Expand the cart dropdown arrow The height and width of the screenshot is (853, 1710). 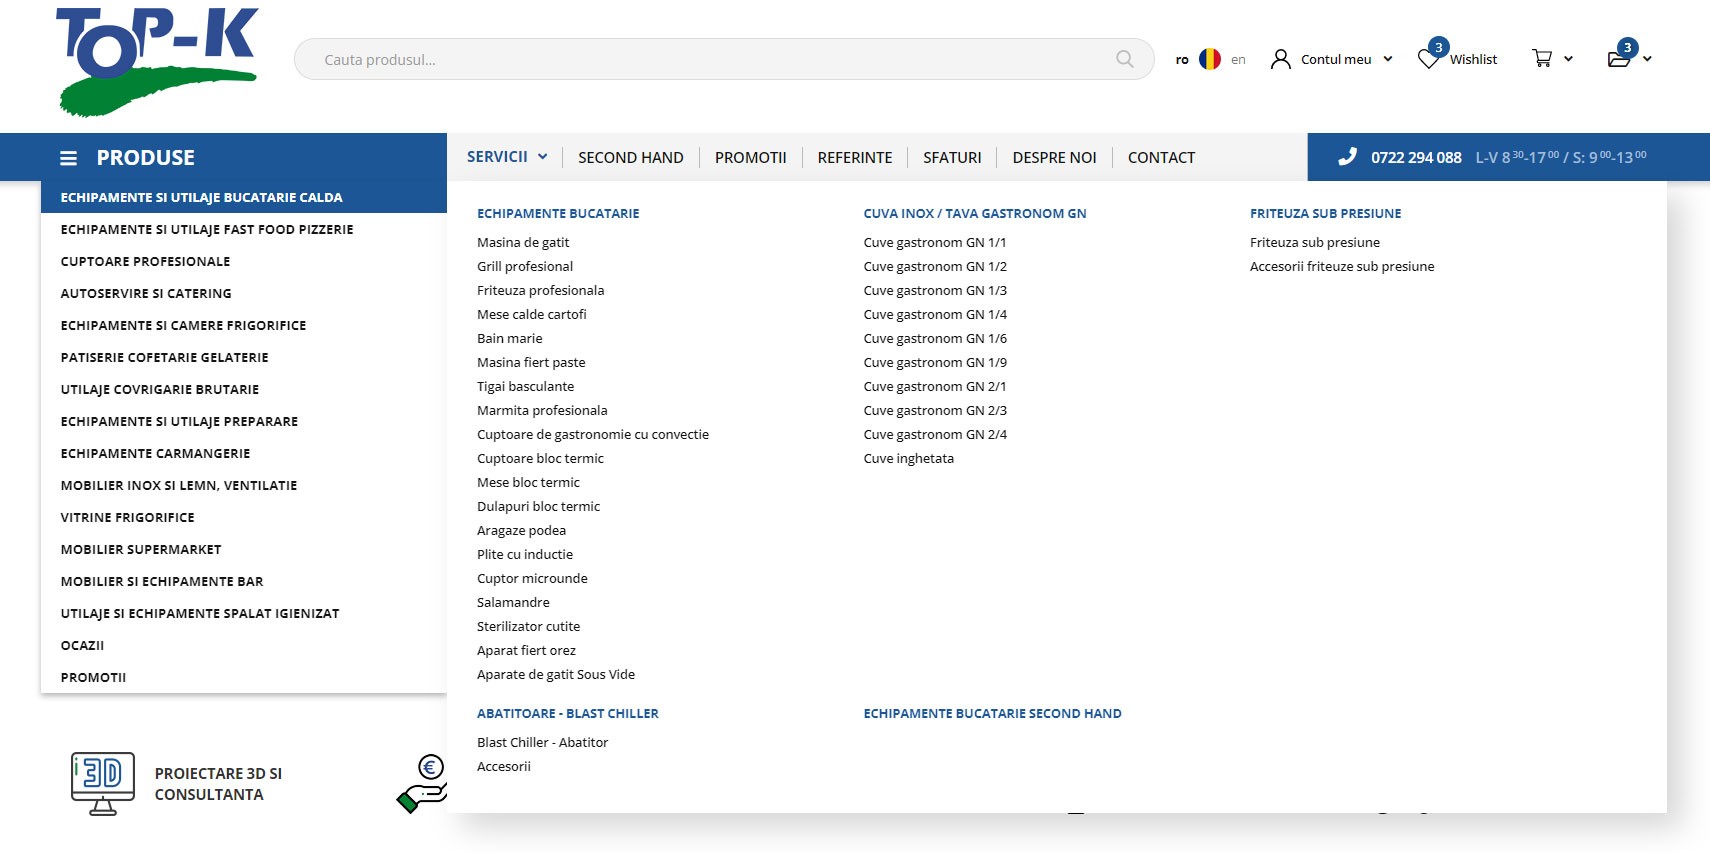click(x=1568, y=59)
